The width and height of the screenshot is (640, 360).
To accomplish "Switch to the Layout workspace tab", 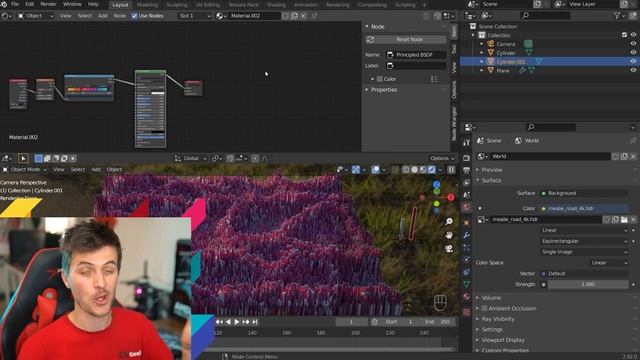I will (x=120, y=5).
